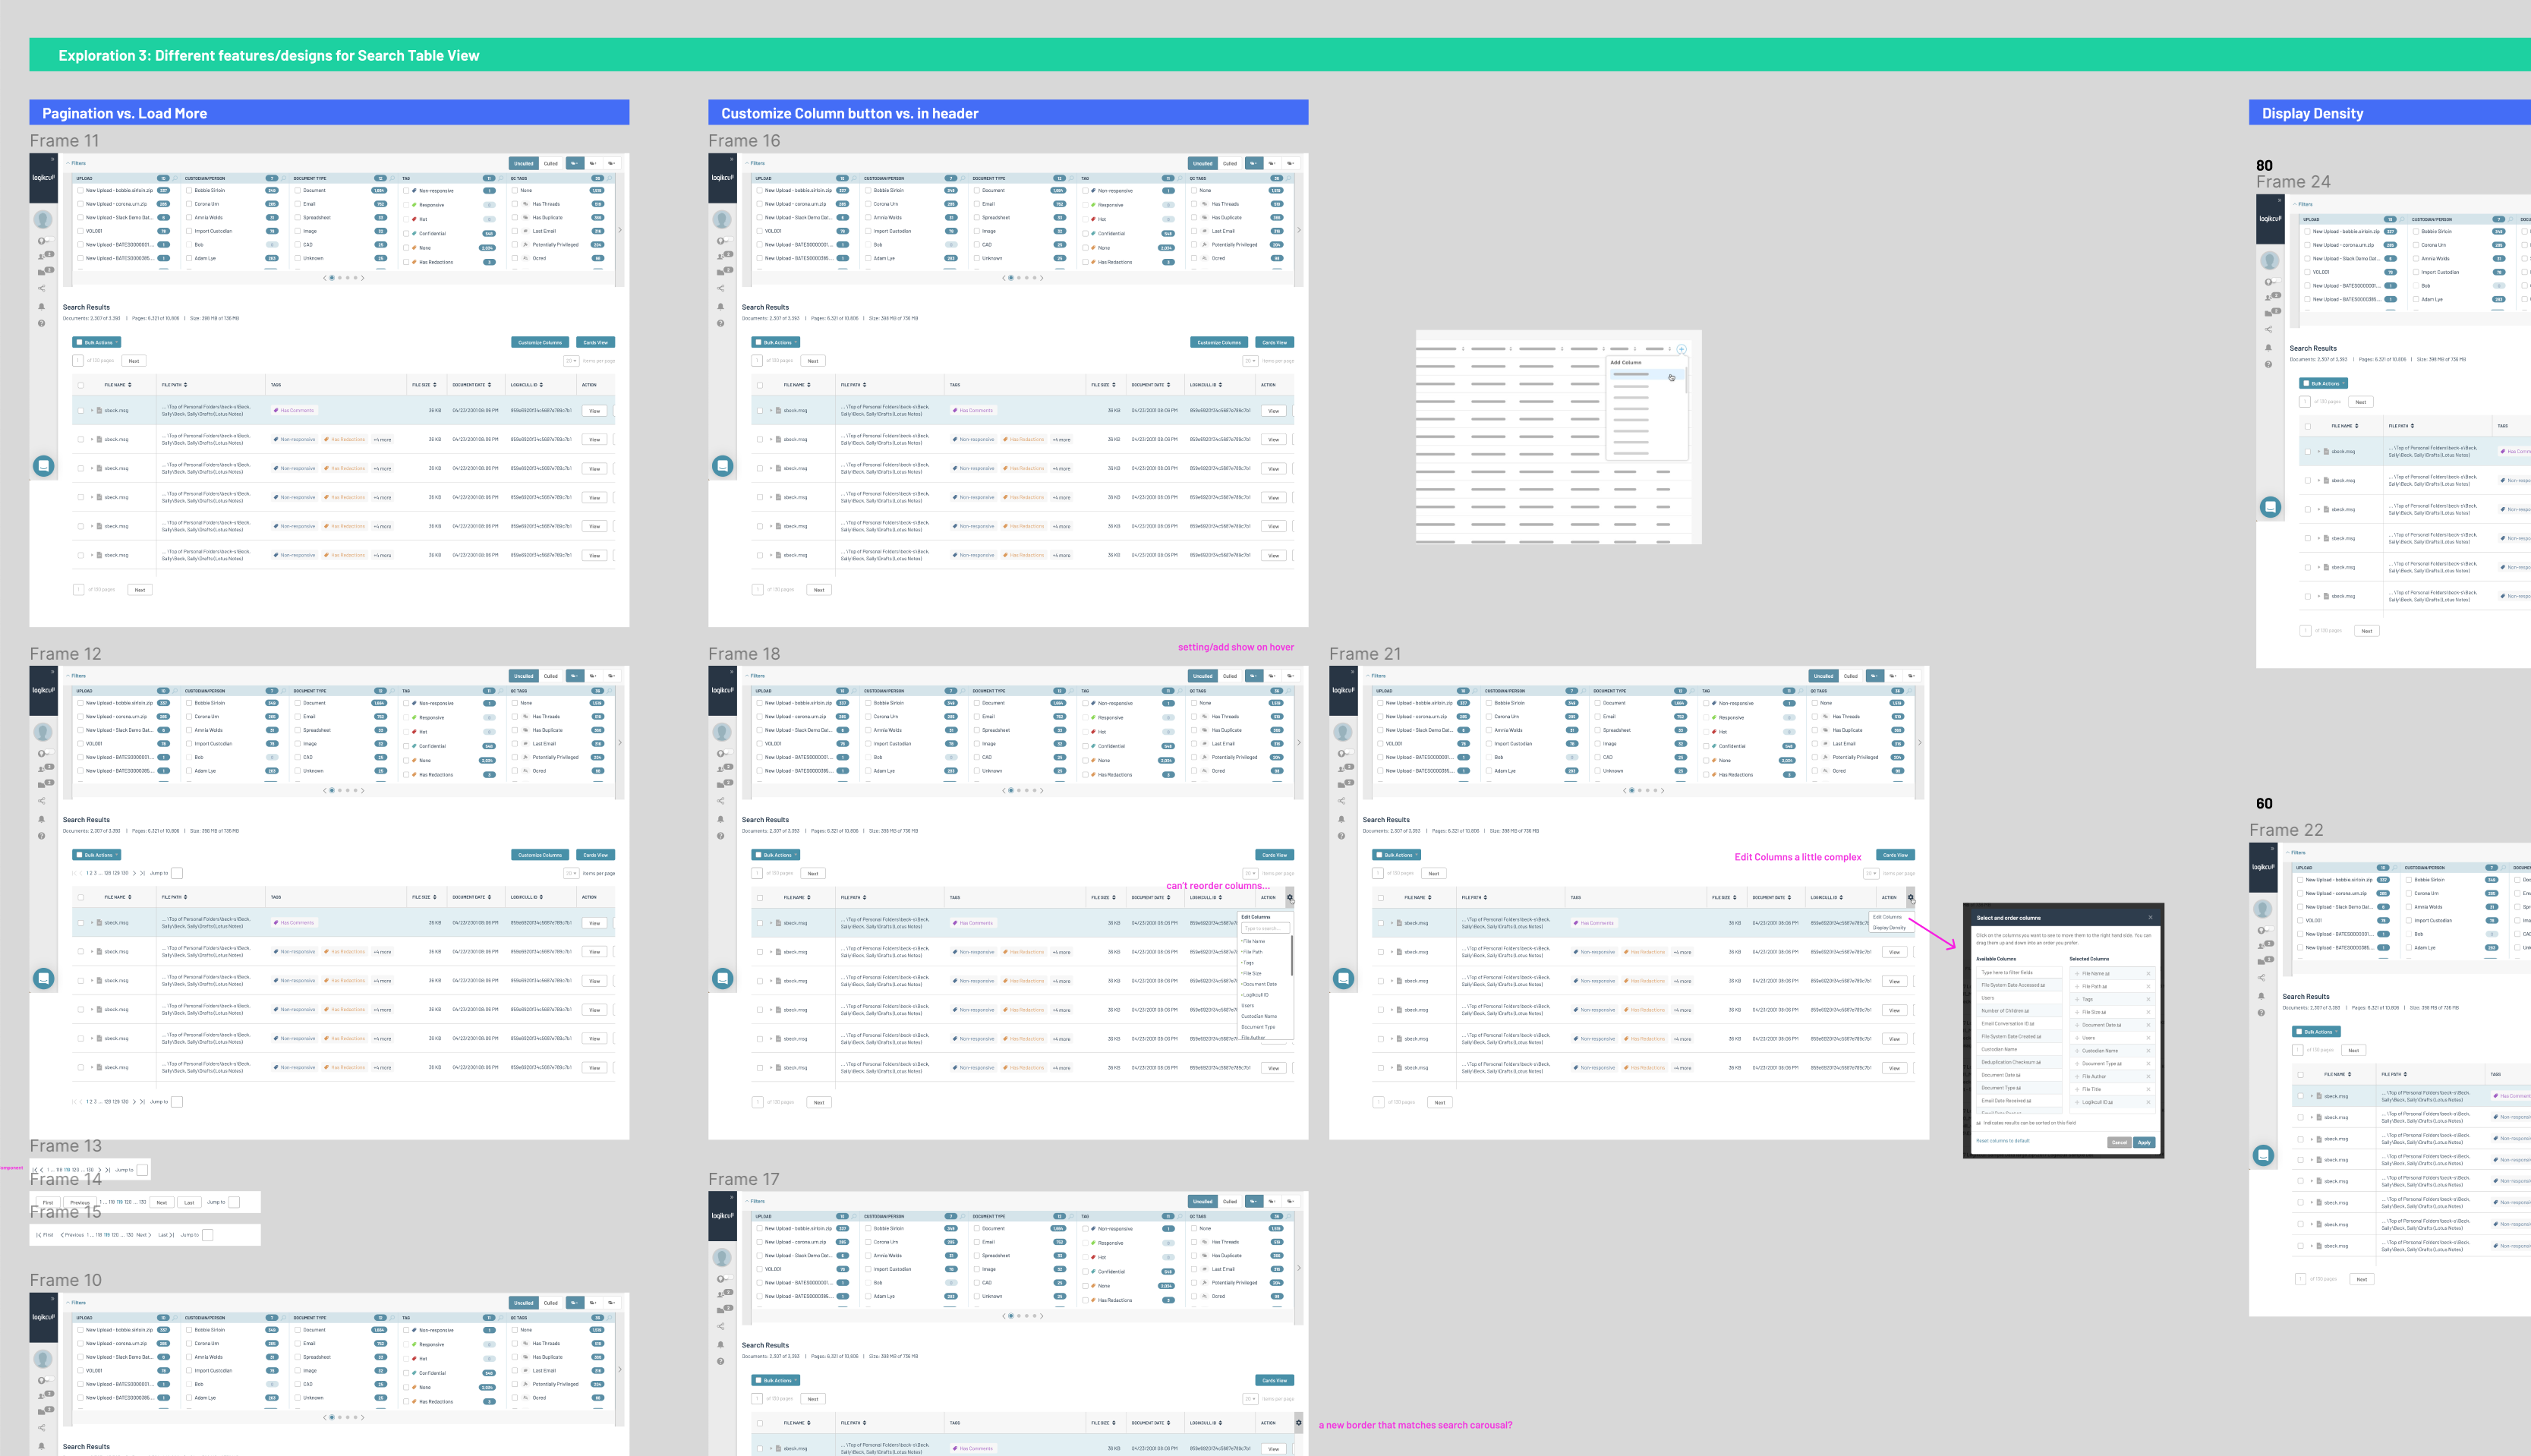Open Bulk Actions dropdown in Frame 11

(x=97, y=342)
